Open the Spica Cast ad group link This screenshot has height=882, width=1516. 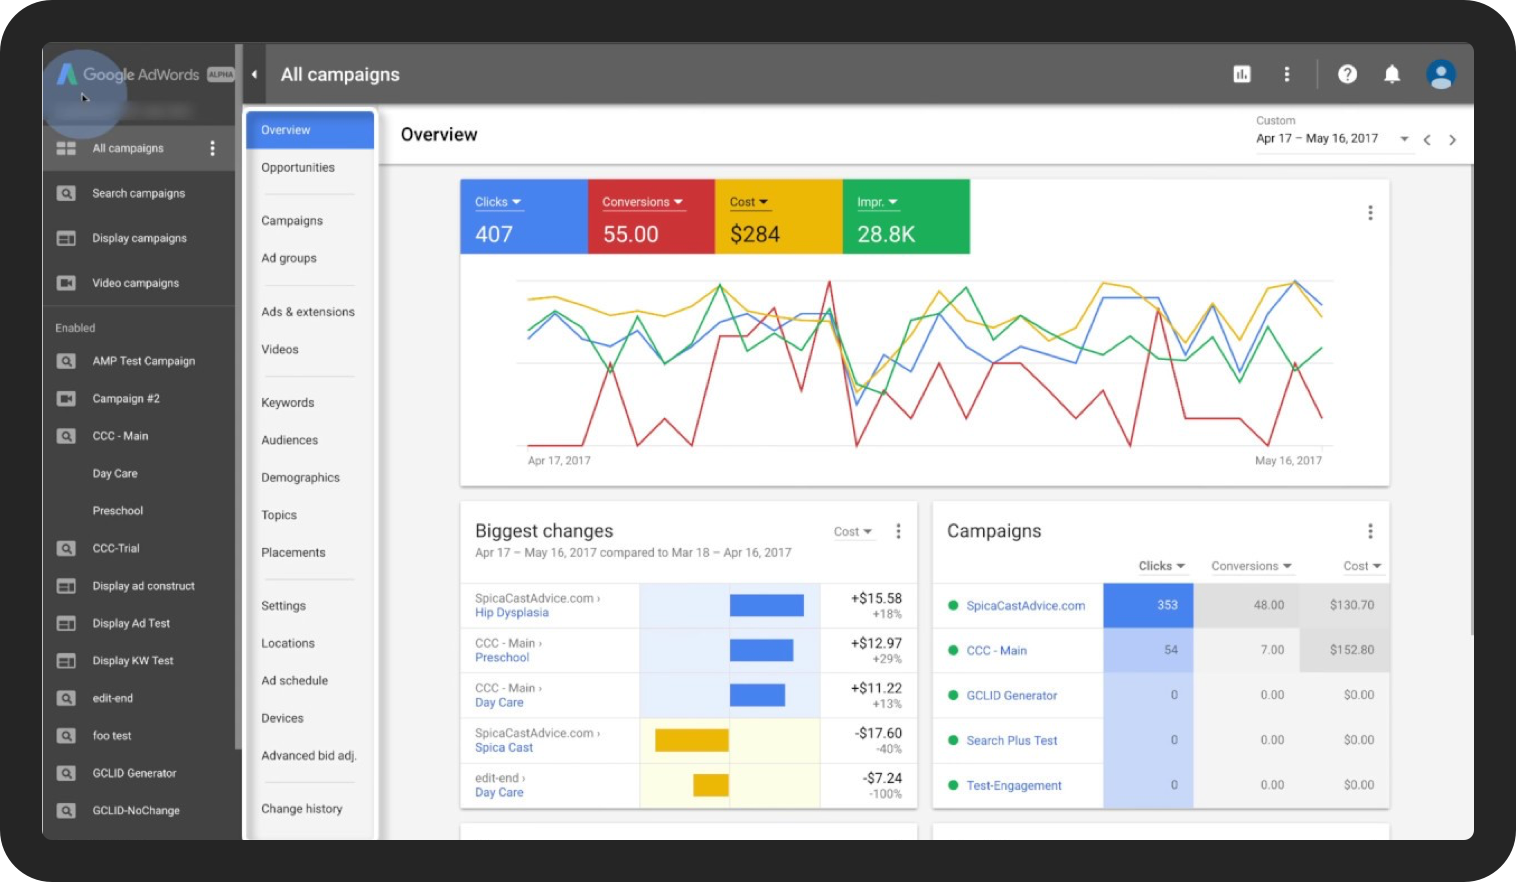[504, 748]
